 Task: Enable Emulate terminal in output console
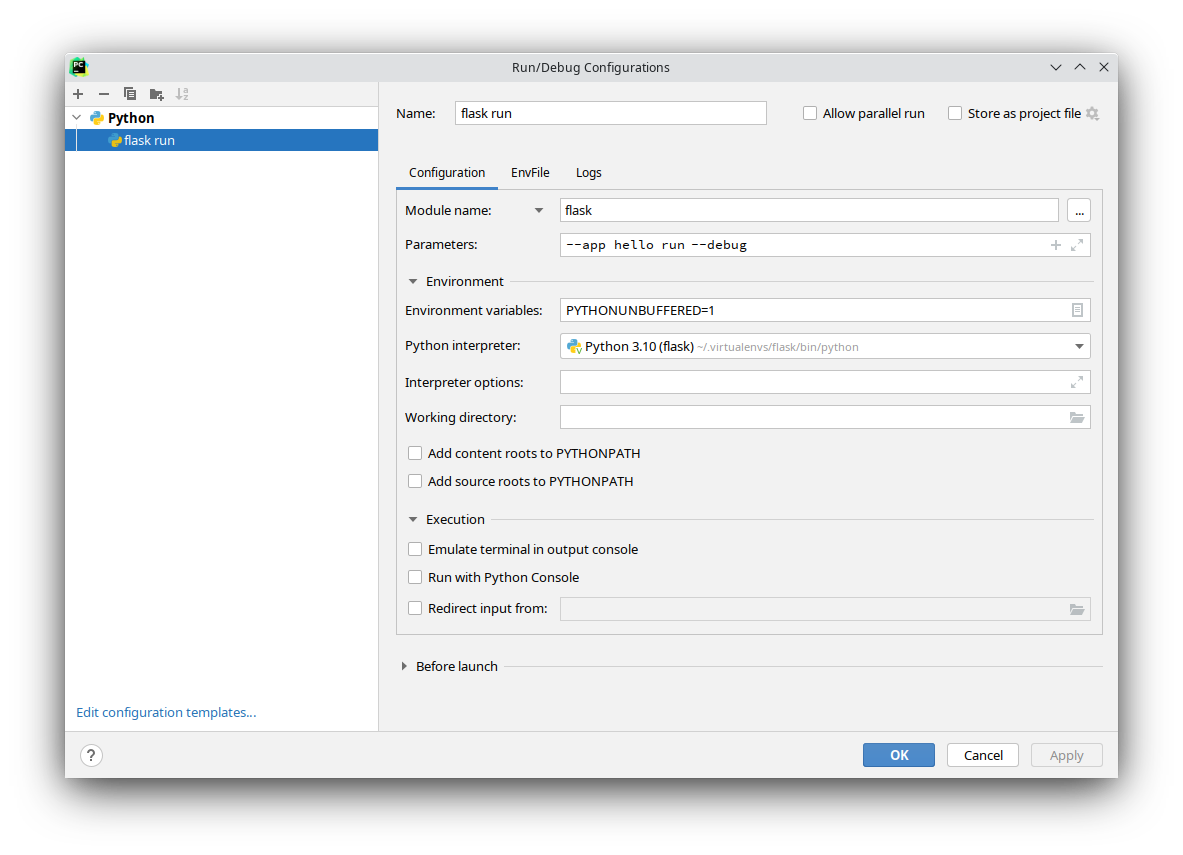(x=415, y=549)
